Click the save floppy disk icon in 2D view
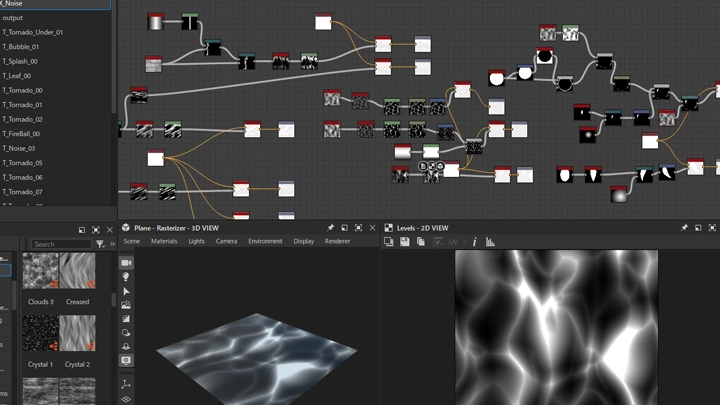The width and height of the screenshot is (720, 405). coord(405,242)
